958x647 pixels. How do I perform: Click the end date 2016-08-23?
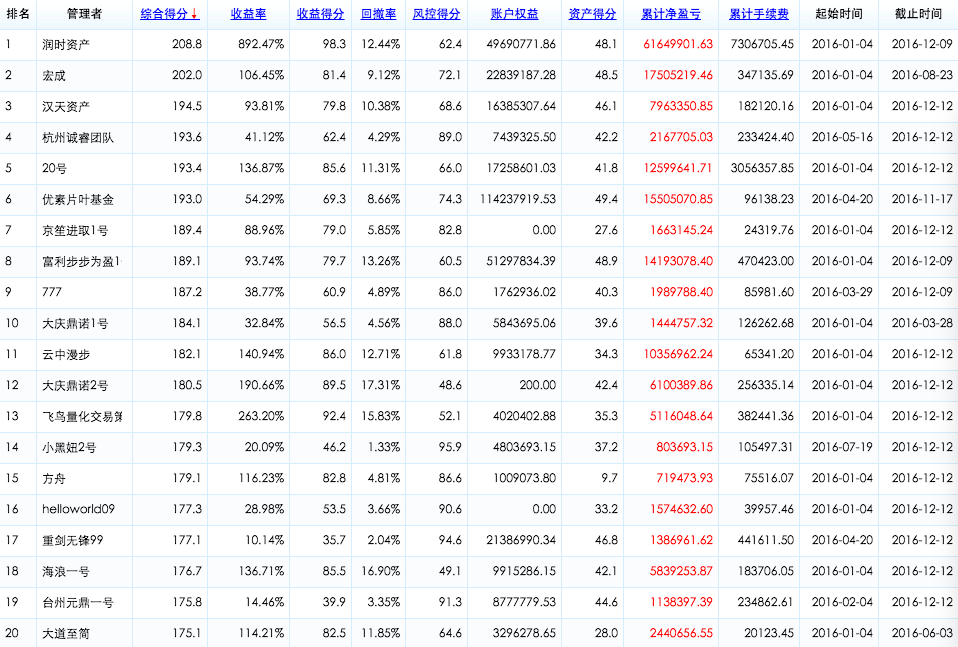point(922,75)
